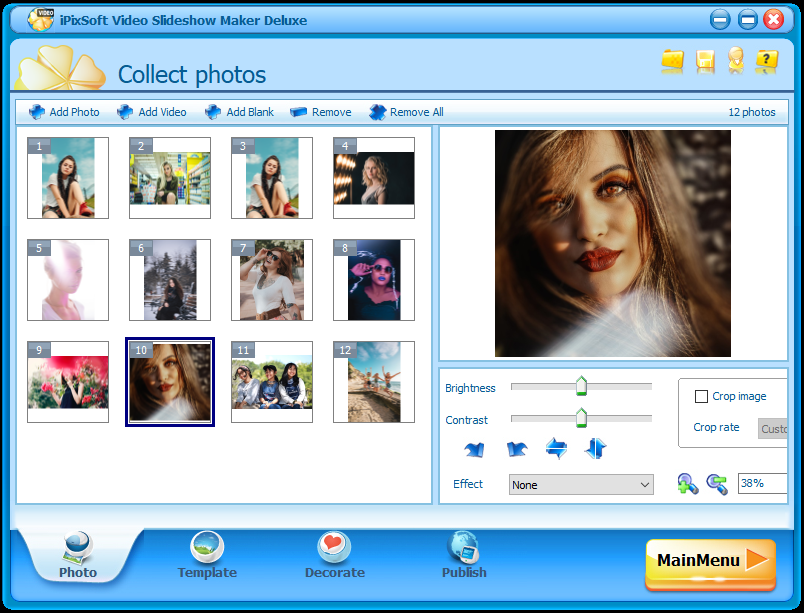This screenshot has height=613, width=804.
Task: Rotate photo left with the first arrow icon
Action: pos(474,449)
